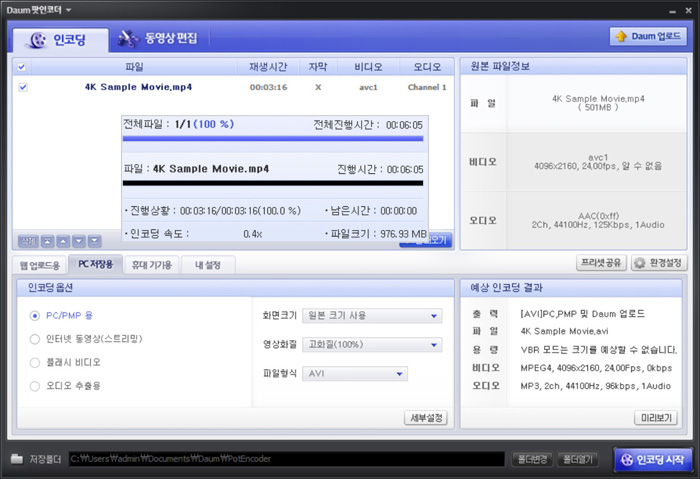Click the 세부설정 button
This screenshot has width=700, height=479.
point(425,417)
